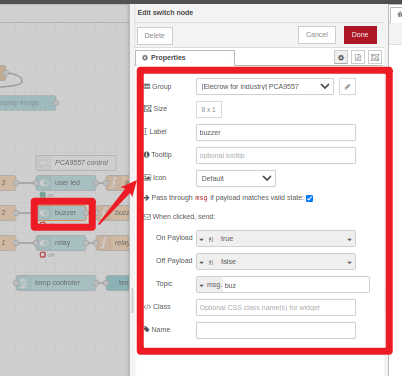Click the Done button
Viewport: 402px width, 376px height.
pos(360,35)
